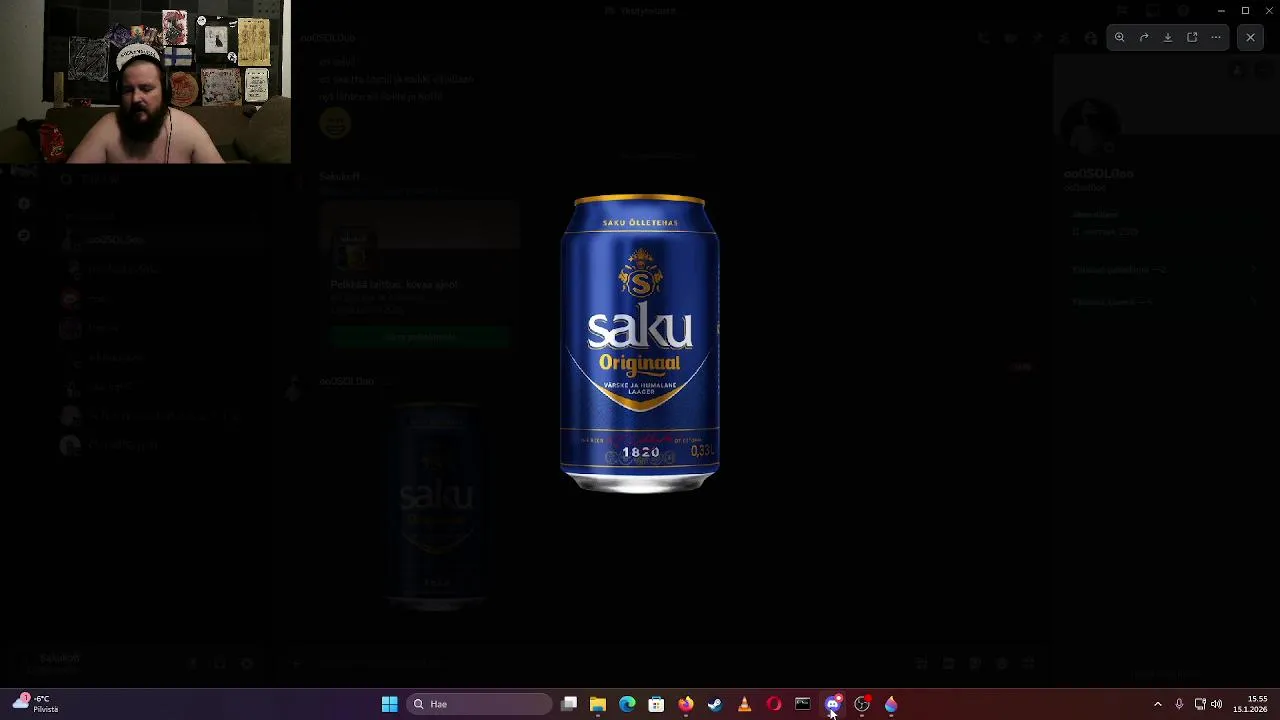
Task: Click the Hae taskbar search field
Action: pyautogui.click(x=480, y=704)
